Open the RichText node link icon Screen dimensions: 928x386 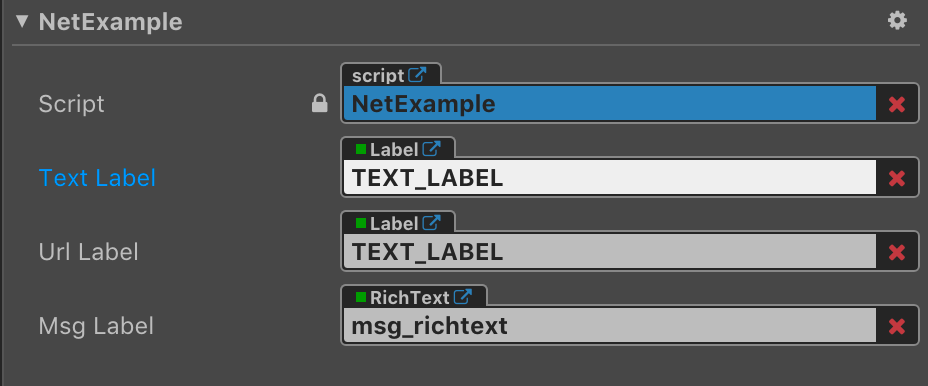tap(463, 297)
